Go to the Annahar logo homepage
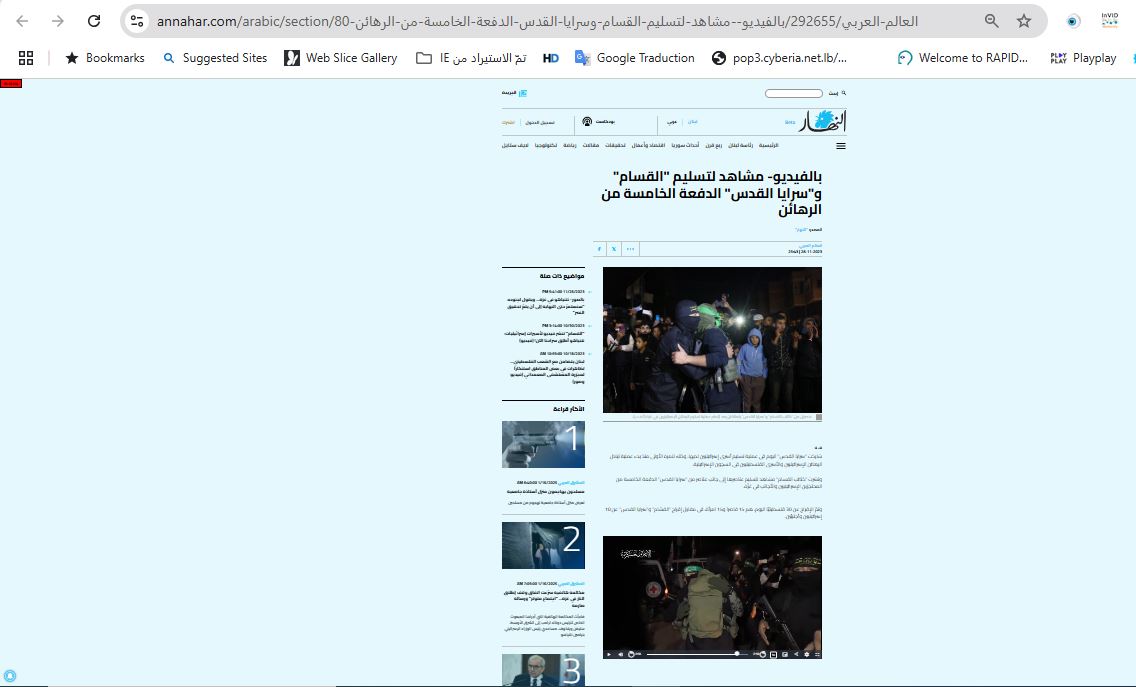Screen dimensions: 1136x687 tap(829, 121)
